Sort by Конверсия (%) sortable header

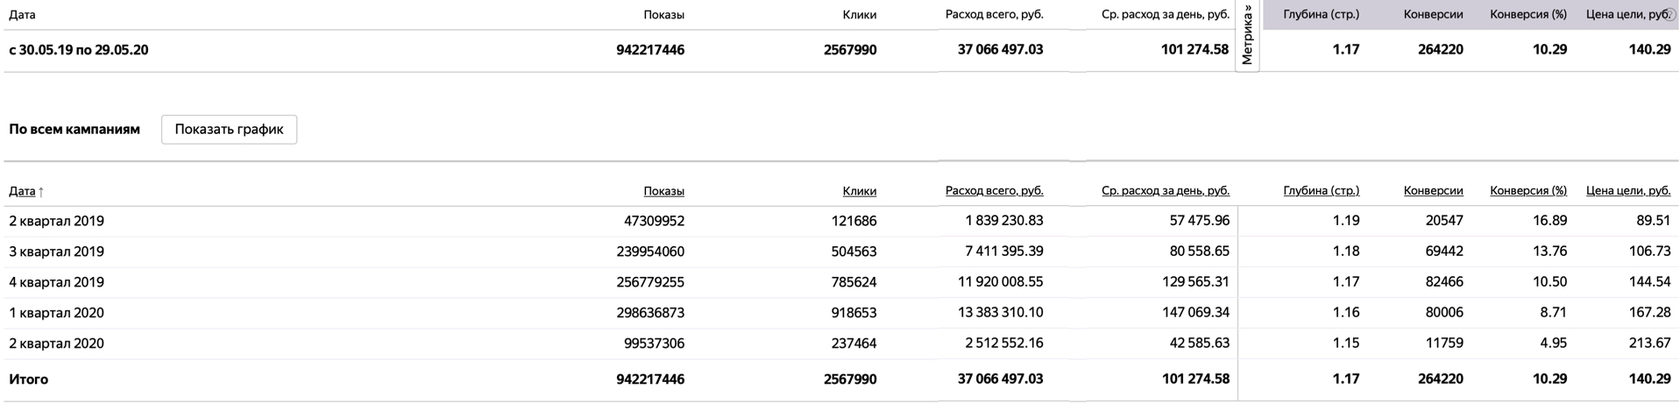(x=1528, y=191)
